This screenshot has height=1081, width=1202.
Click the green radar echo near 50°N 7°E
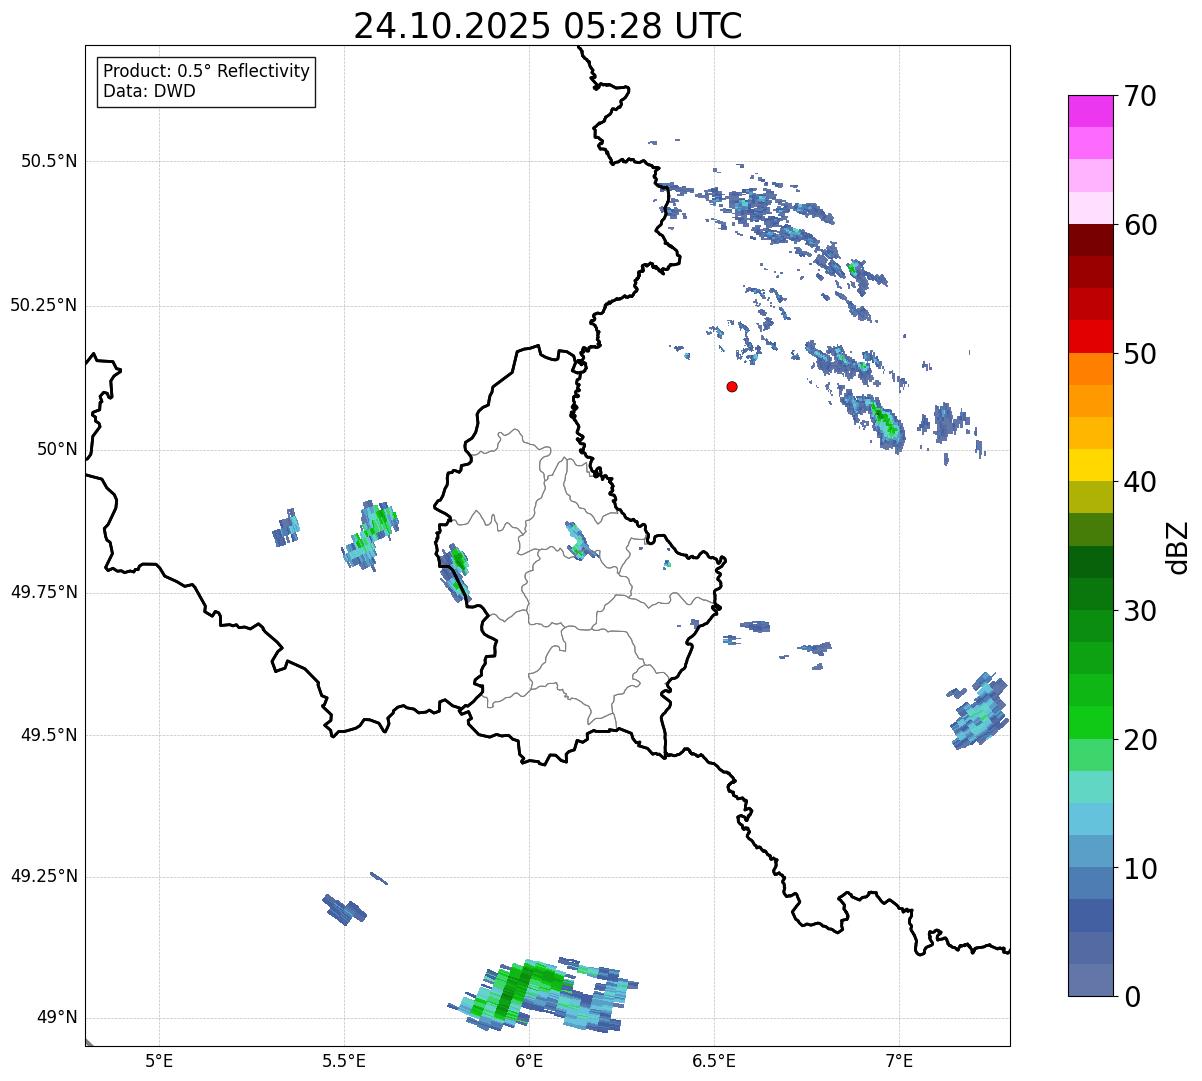click(x=885, y=421)
